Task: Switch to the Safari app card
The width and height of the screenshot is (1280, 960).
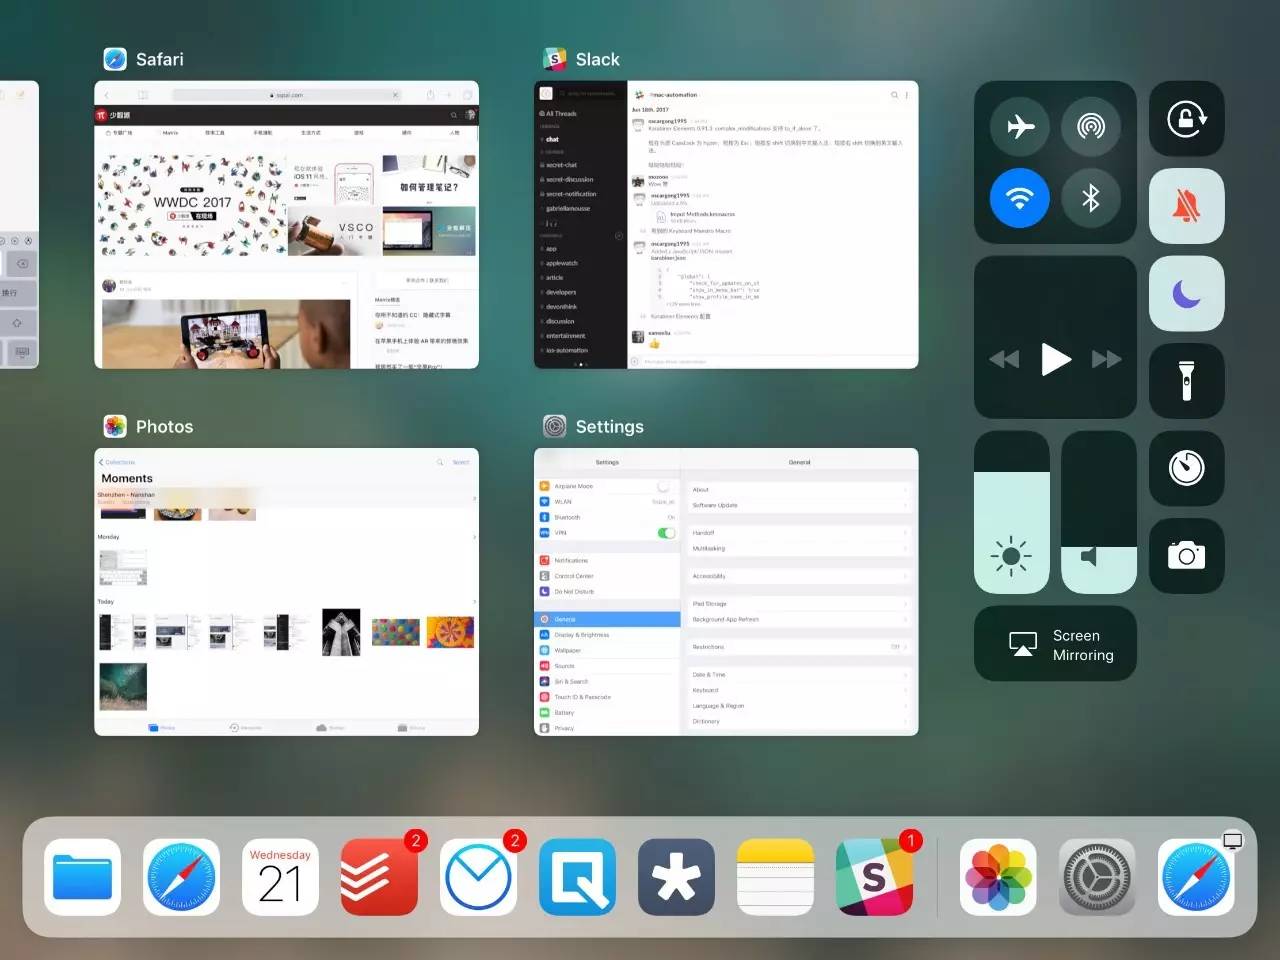Action: 286,225
